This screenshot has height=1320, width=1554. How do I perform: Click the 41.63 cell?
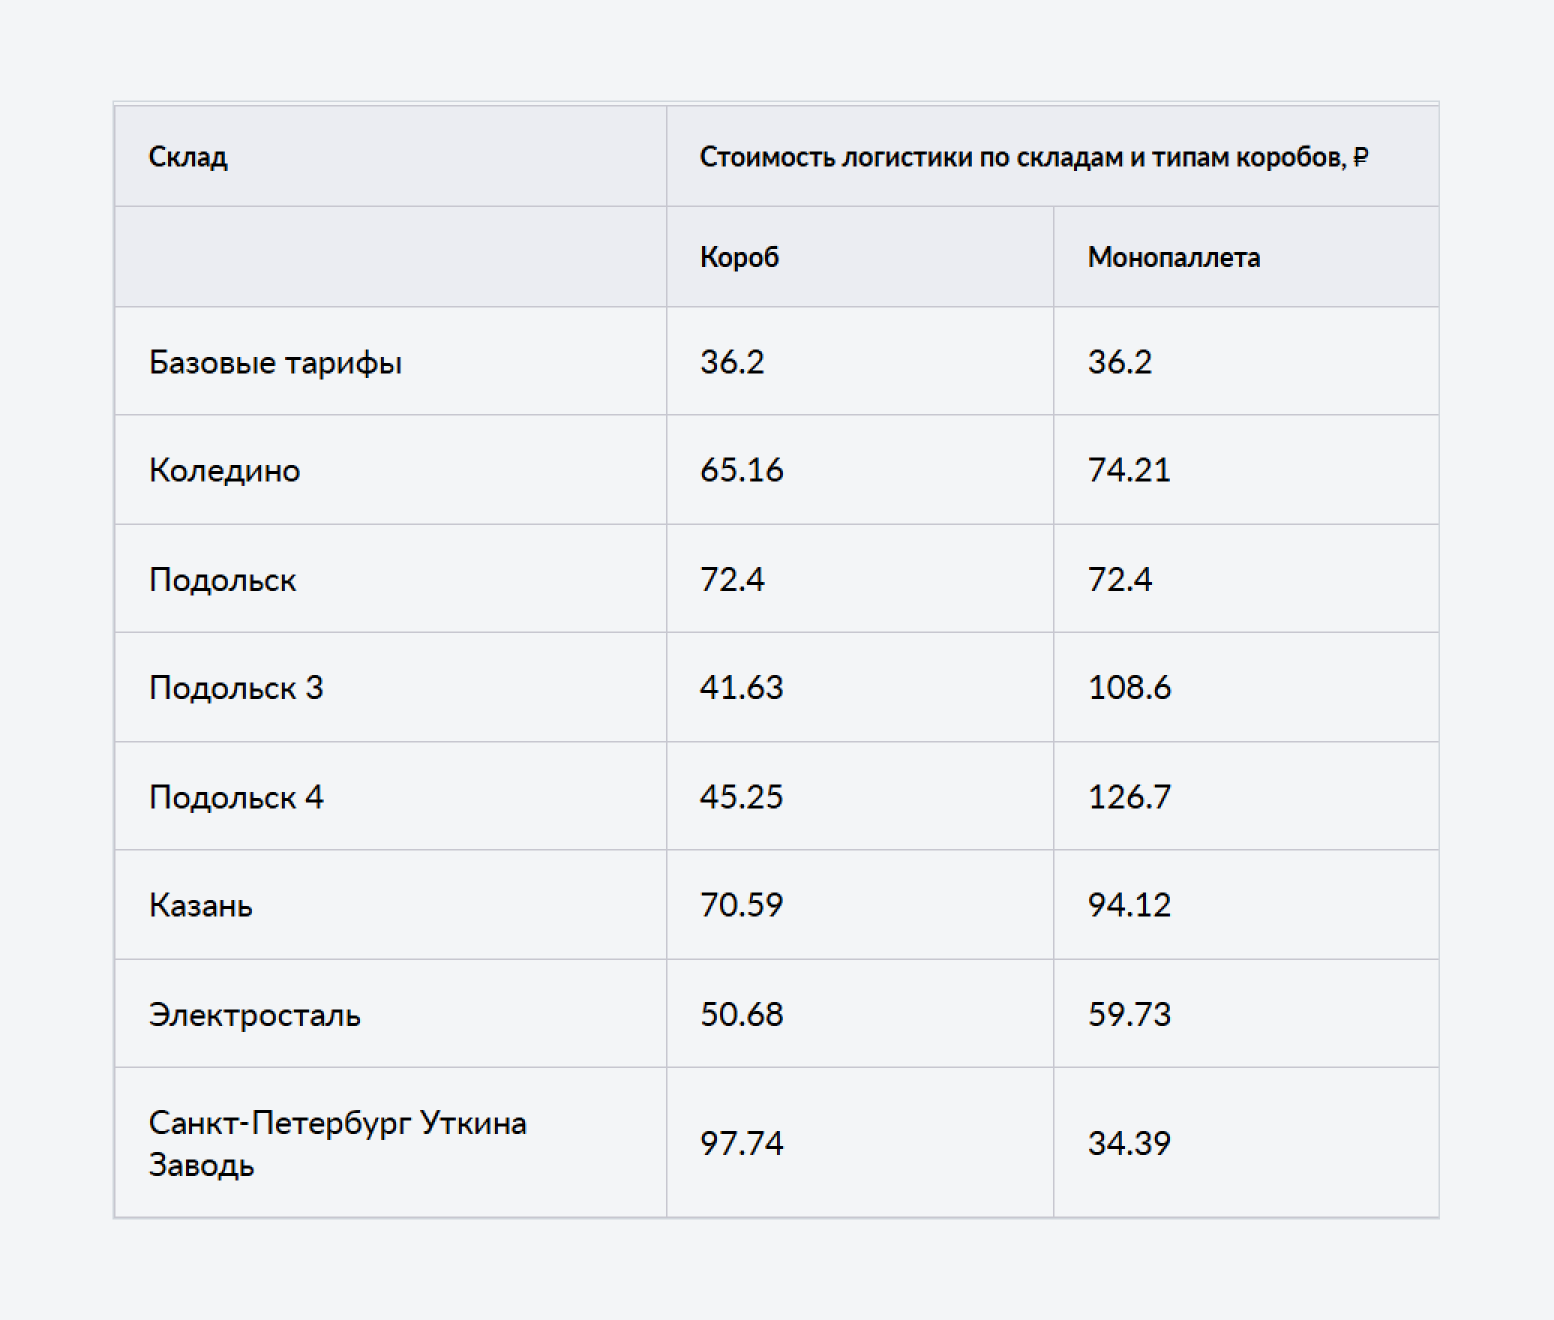pyautogui.click(x=741, y=688)
